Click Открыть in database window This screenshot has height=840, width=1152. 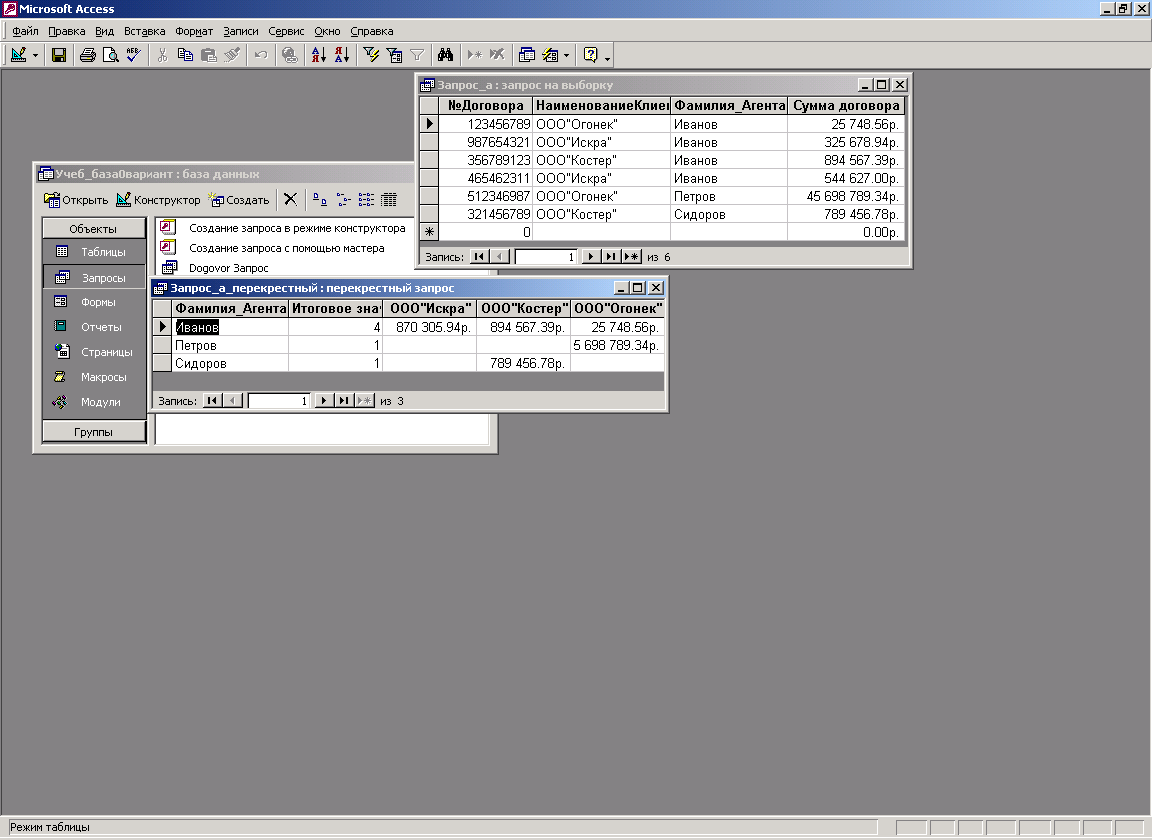[x=76, y=200]
